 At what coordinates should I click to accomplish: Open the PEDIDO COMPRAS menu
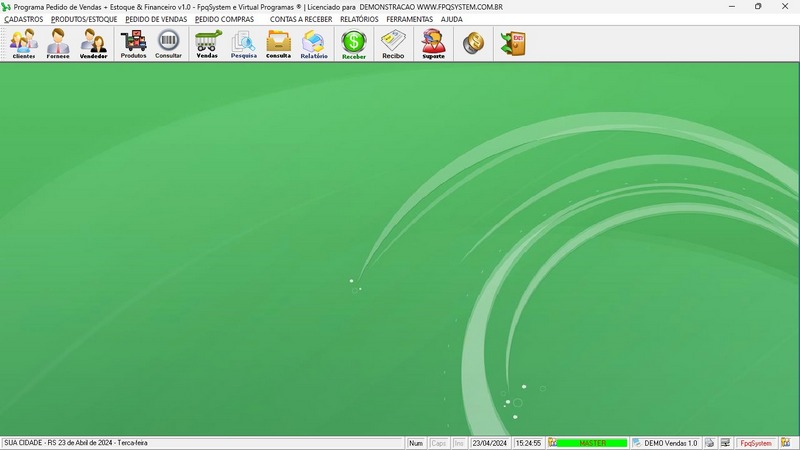click(224, 19)
